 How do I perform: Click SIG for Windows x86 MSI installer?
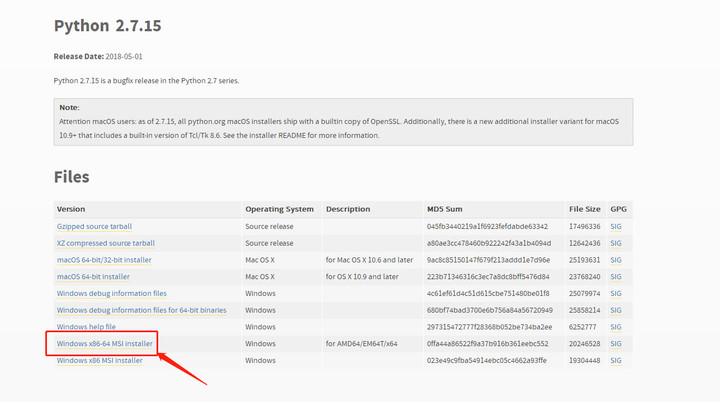point(616,361)
